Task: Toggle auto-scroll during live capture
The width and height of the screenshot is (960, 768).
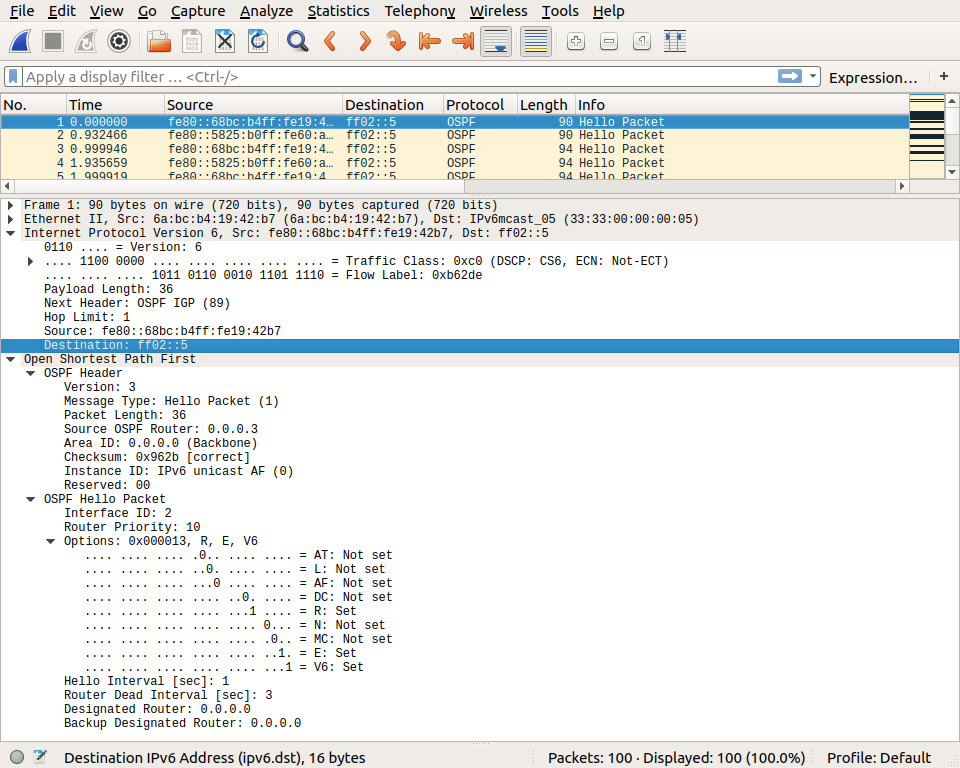Action: click(496, 42)
